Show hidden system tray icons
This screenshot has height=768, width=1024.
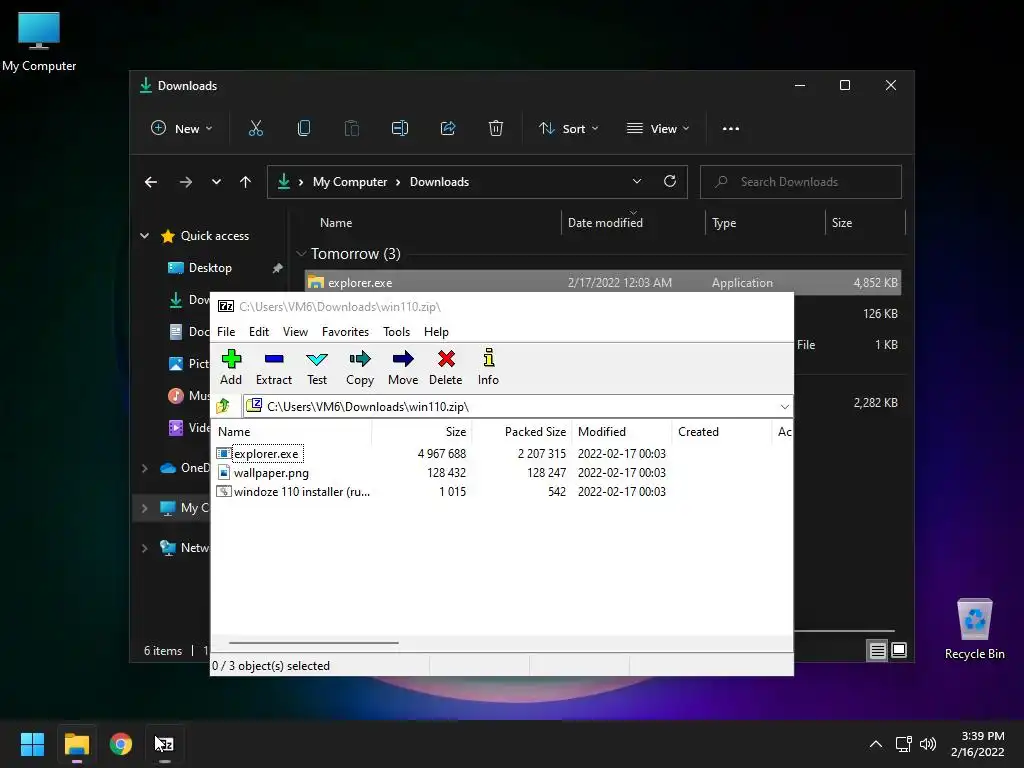[876, 744]
